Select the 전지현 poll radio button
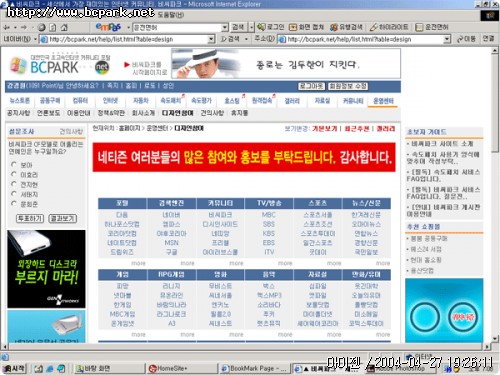 coord(14,184)
